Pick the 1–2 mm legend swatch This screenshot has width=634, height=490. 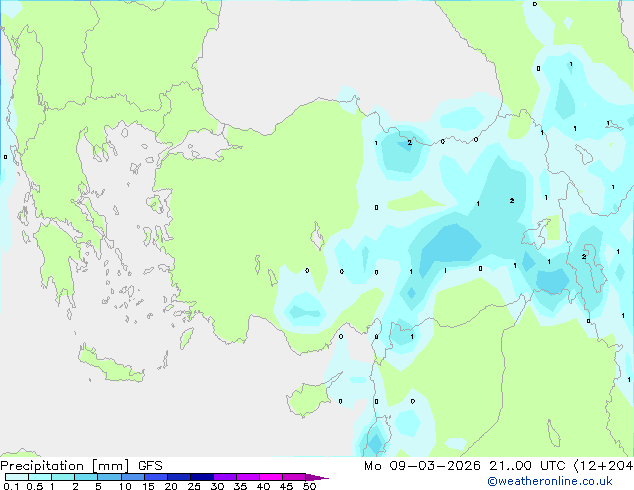point(63,477)
